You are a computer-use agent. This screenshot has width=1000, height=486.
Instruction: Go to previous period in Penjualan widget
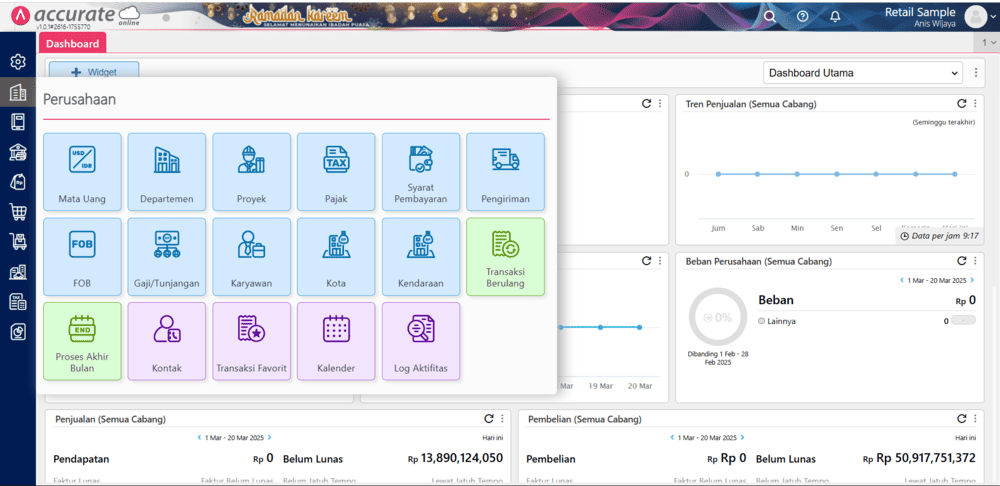point(199,438)
